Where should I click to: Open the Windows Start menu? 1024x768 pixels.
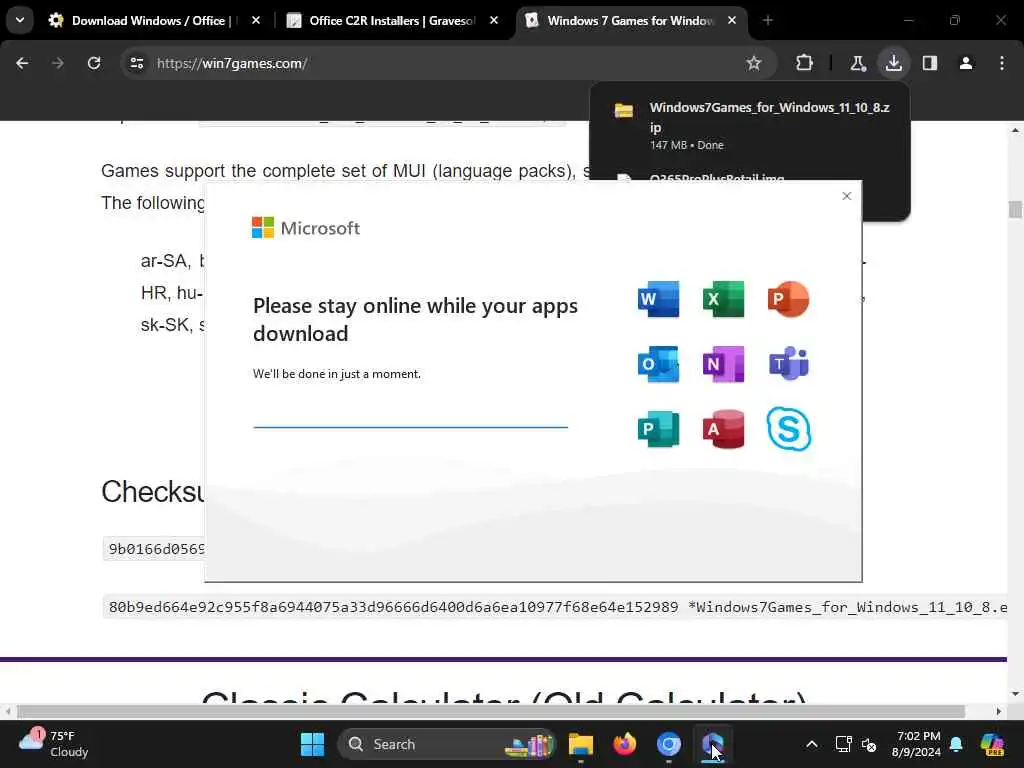click(x=312, y=744)
